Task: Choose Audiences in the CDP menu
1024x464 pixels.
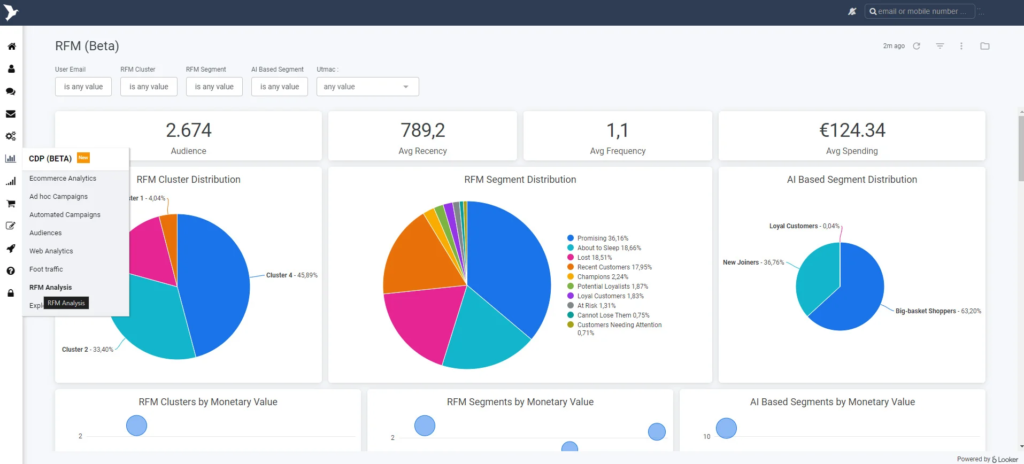Action: tap(46, 233)
